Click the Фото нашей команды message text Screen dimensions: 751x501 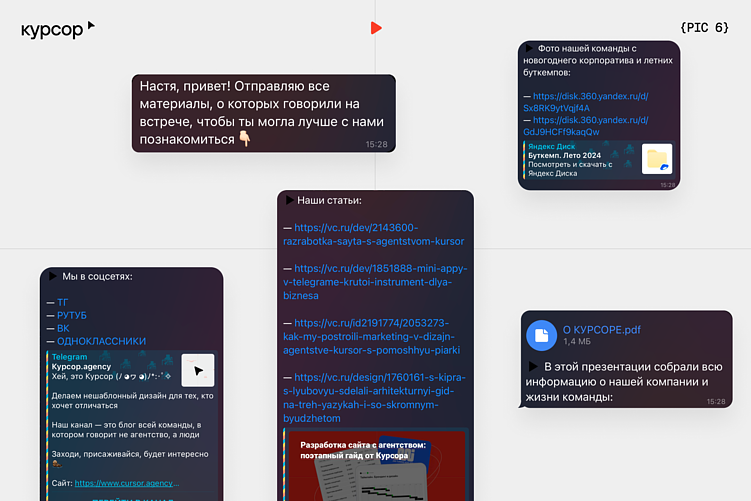tap(598, 60)
